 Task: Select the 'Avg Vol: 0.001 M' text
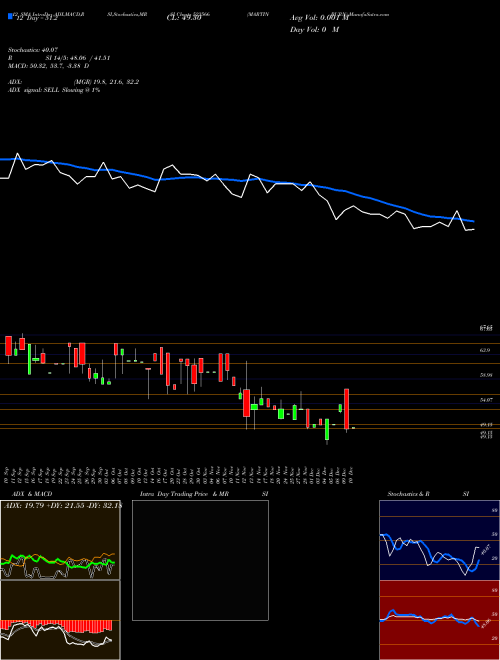pyautogui.click(x=319, y=18)
